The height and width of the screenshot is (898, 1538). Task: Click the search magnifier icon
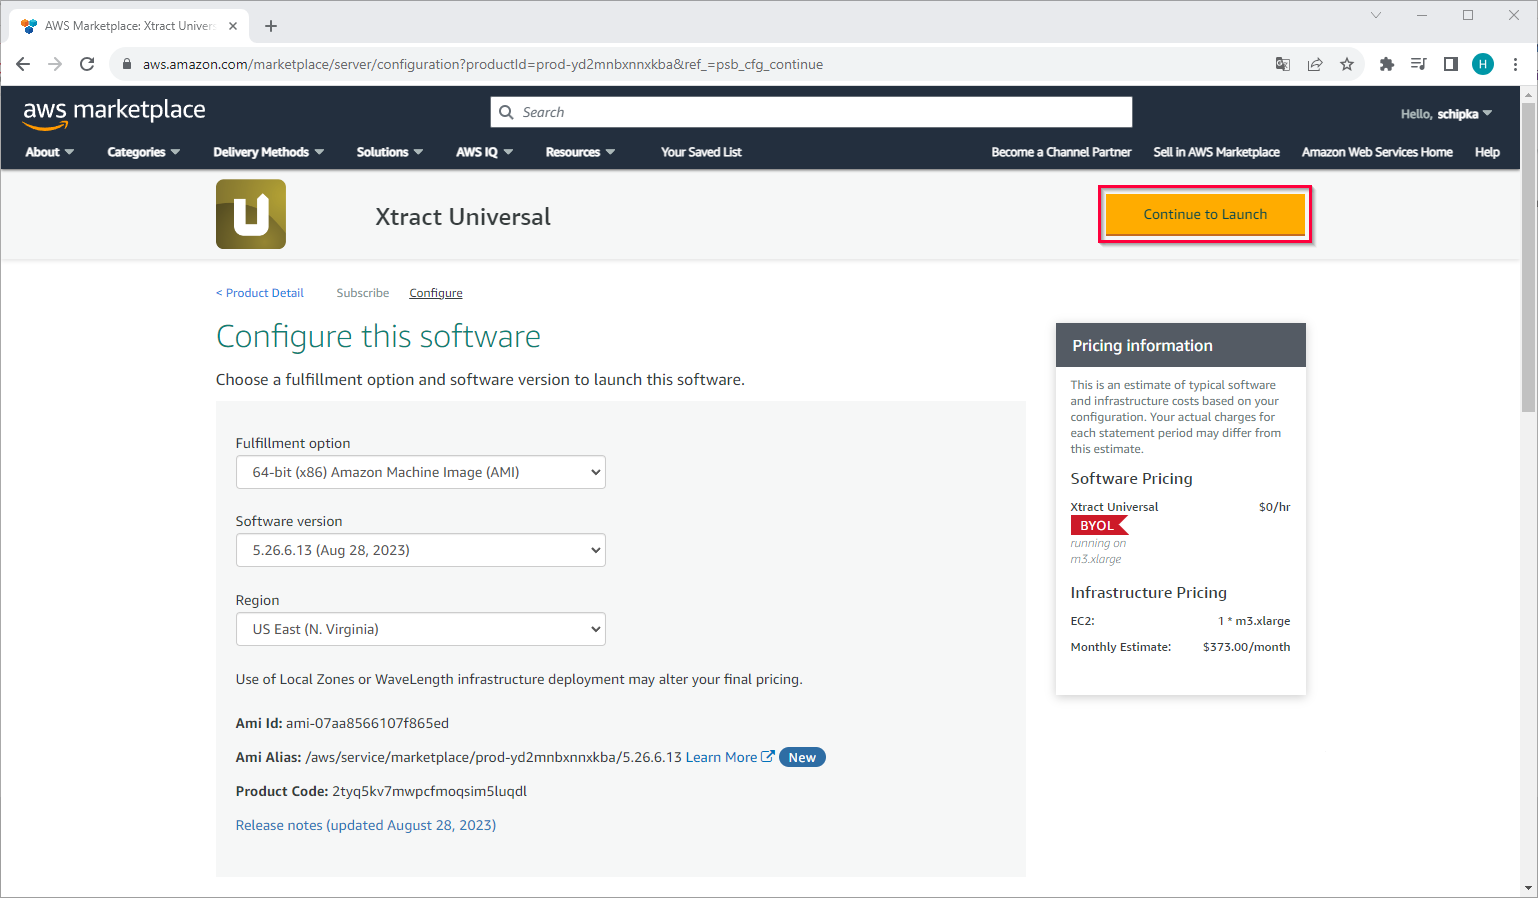(x=506, y=112)
